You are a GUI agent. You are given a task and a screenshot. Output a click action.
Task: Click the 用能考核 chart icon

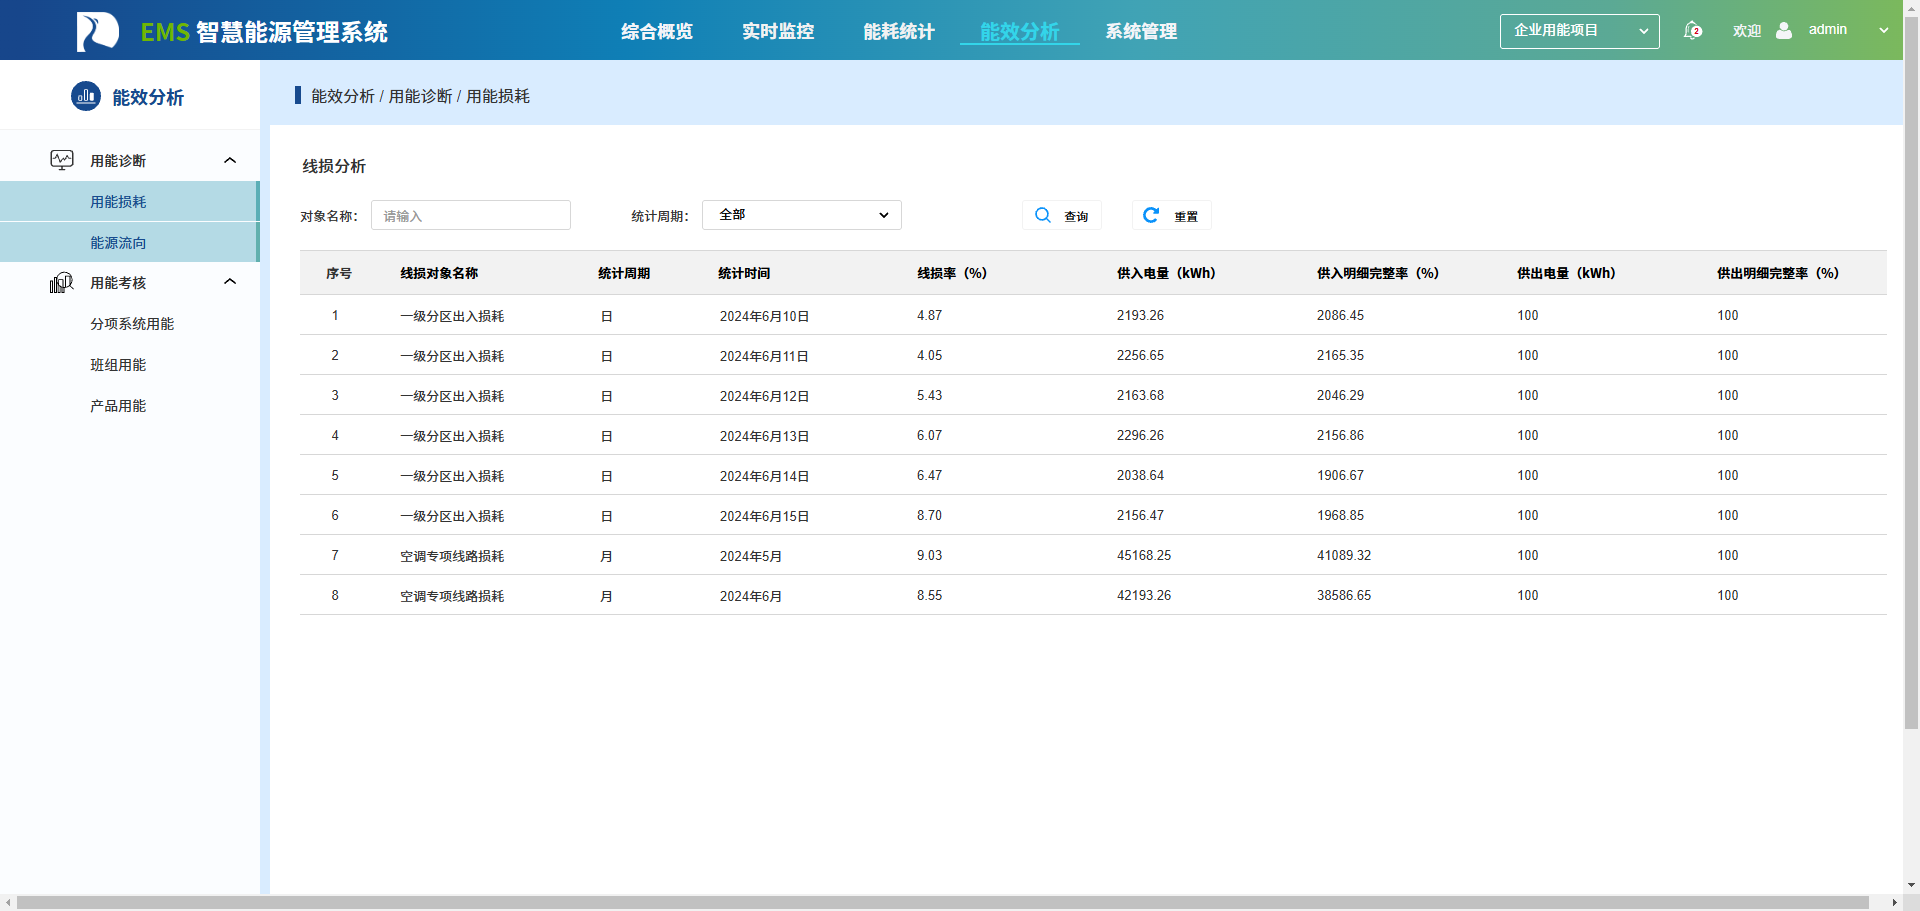(62, 283)
